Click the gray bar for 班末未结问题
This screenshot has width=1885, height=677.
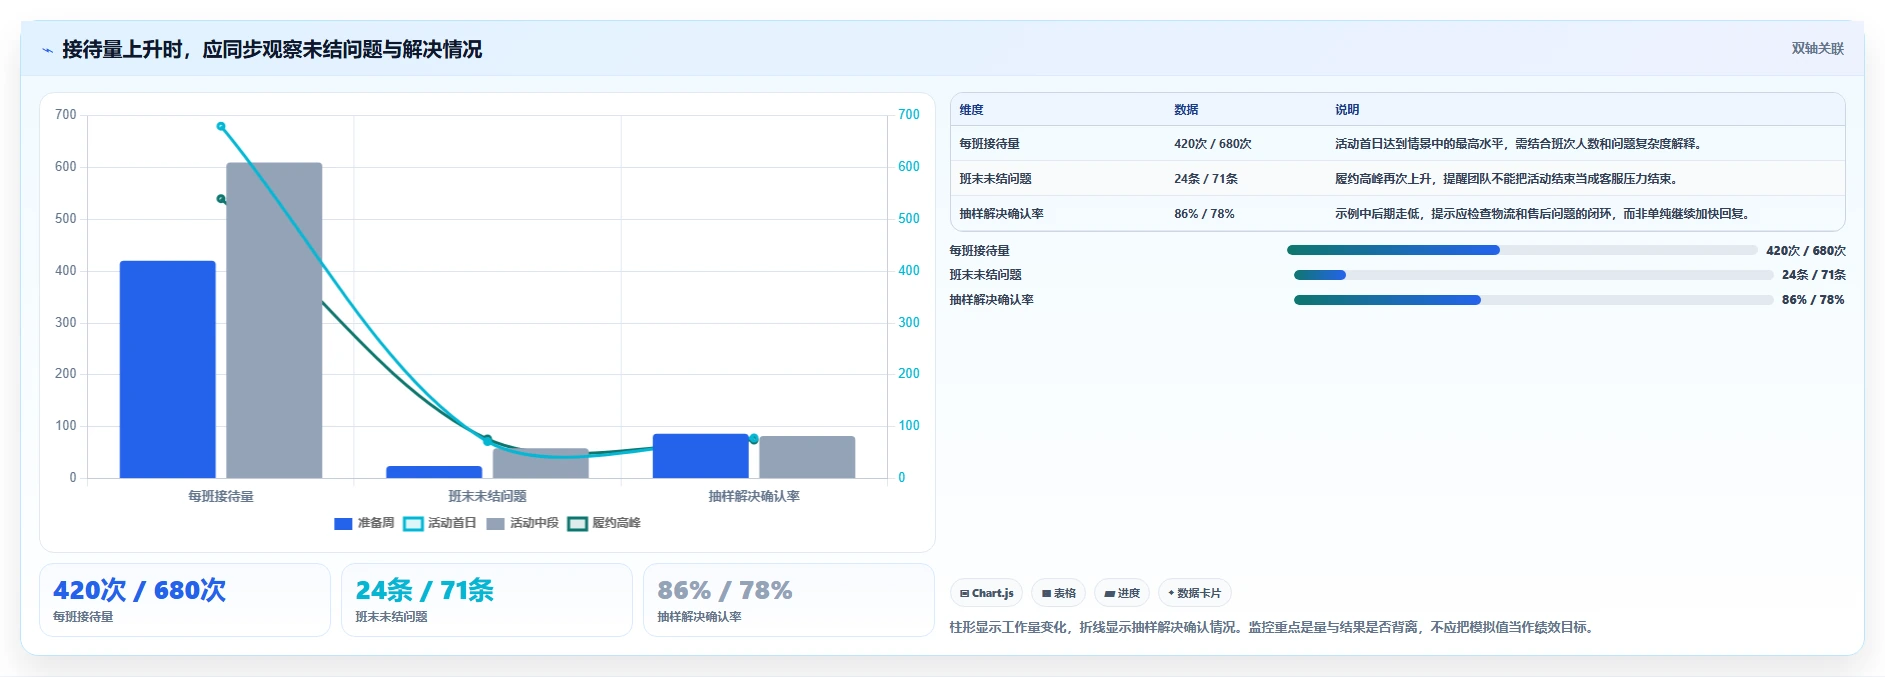[x=540, y=463]
